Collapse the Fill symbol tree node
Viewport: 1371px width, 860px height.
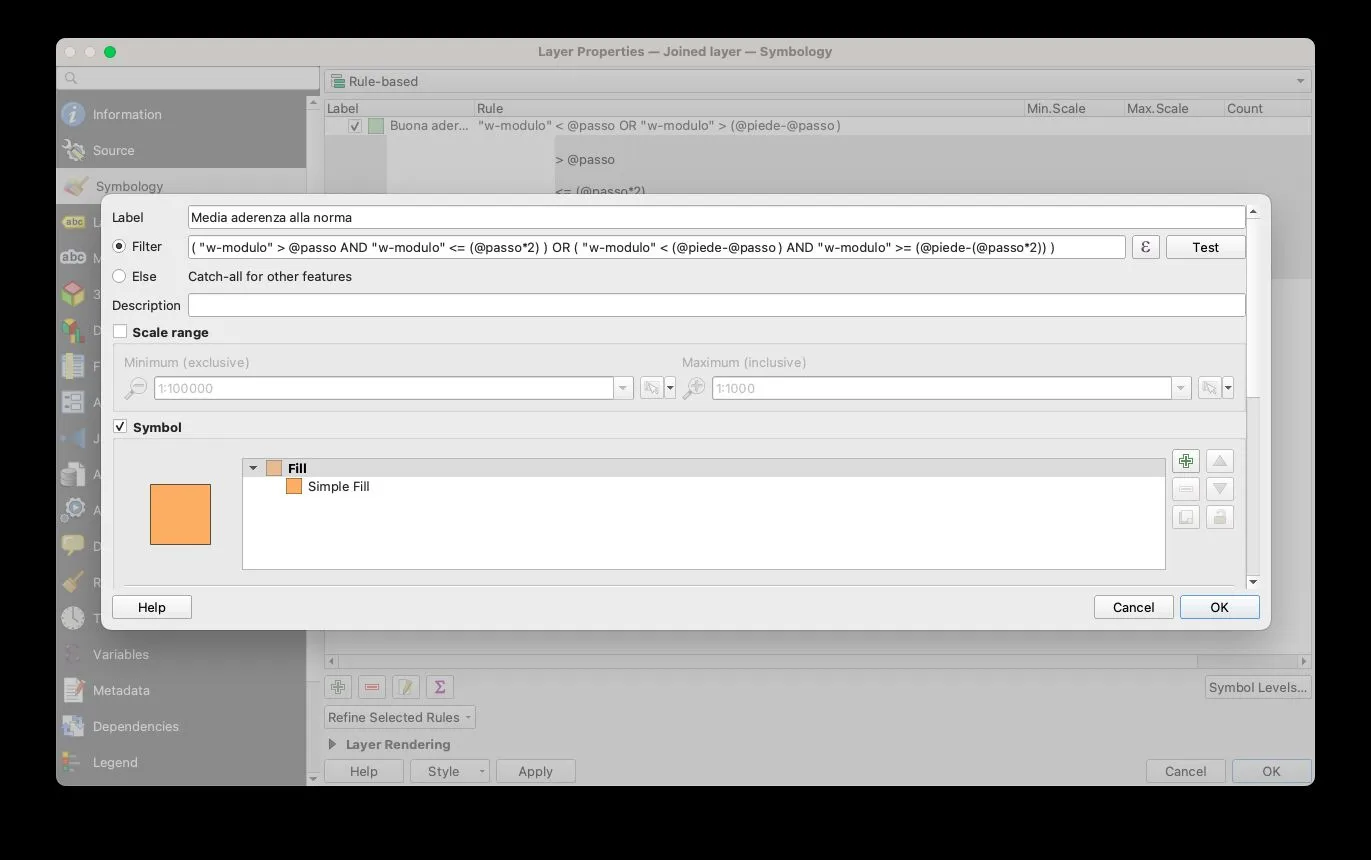(253, 468)
